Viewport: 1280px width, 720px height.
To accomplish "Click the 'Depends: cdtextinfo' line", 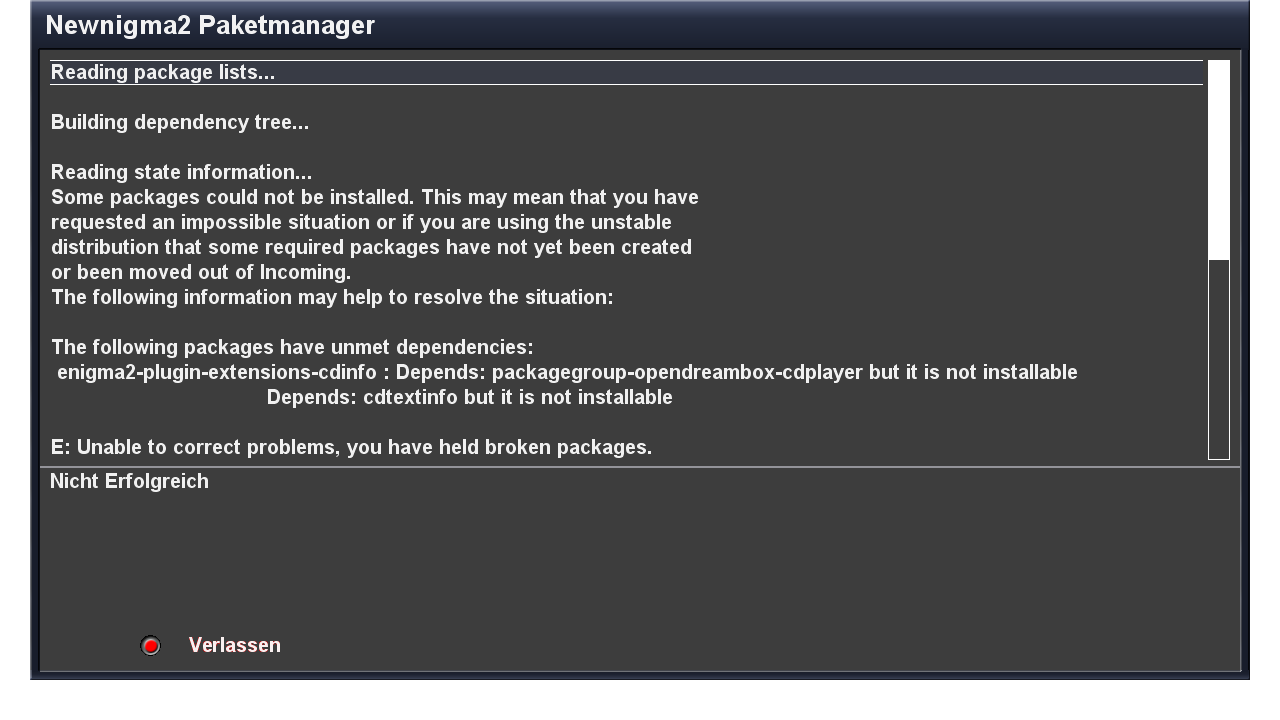I will point(469,398).
